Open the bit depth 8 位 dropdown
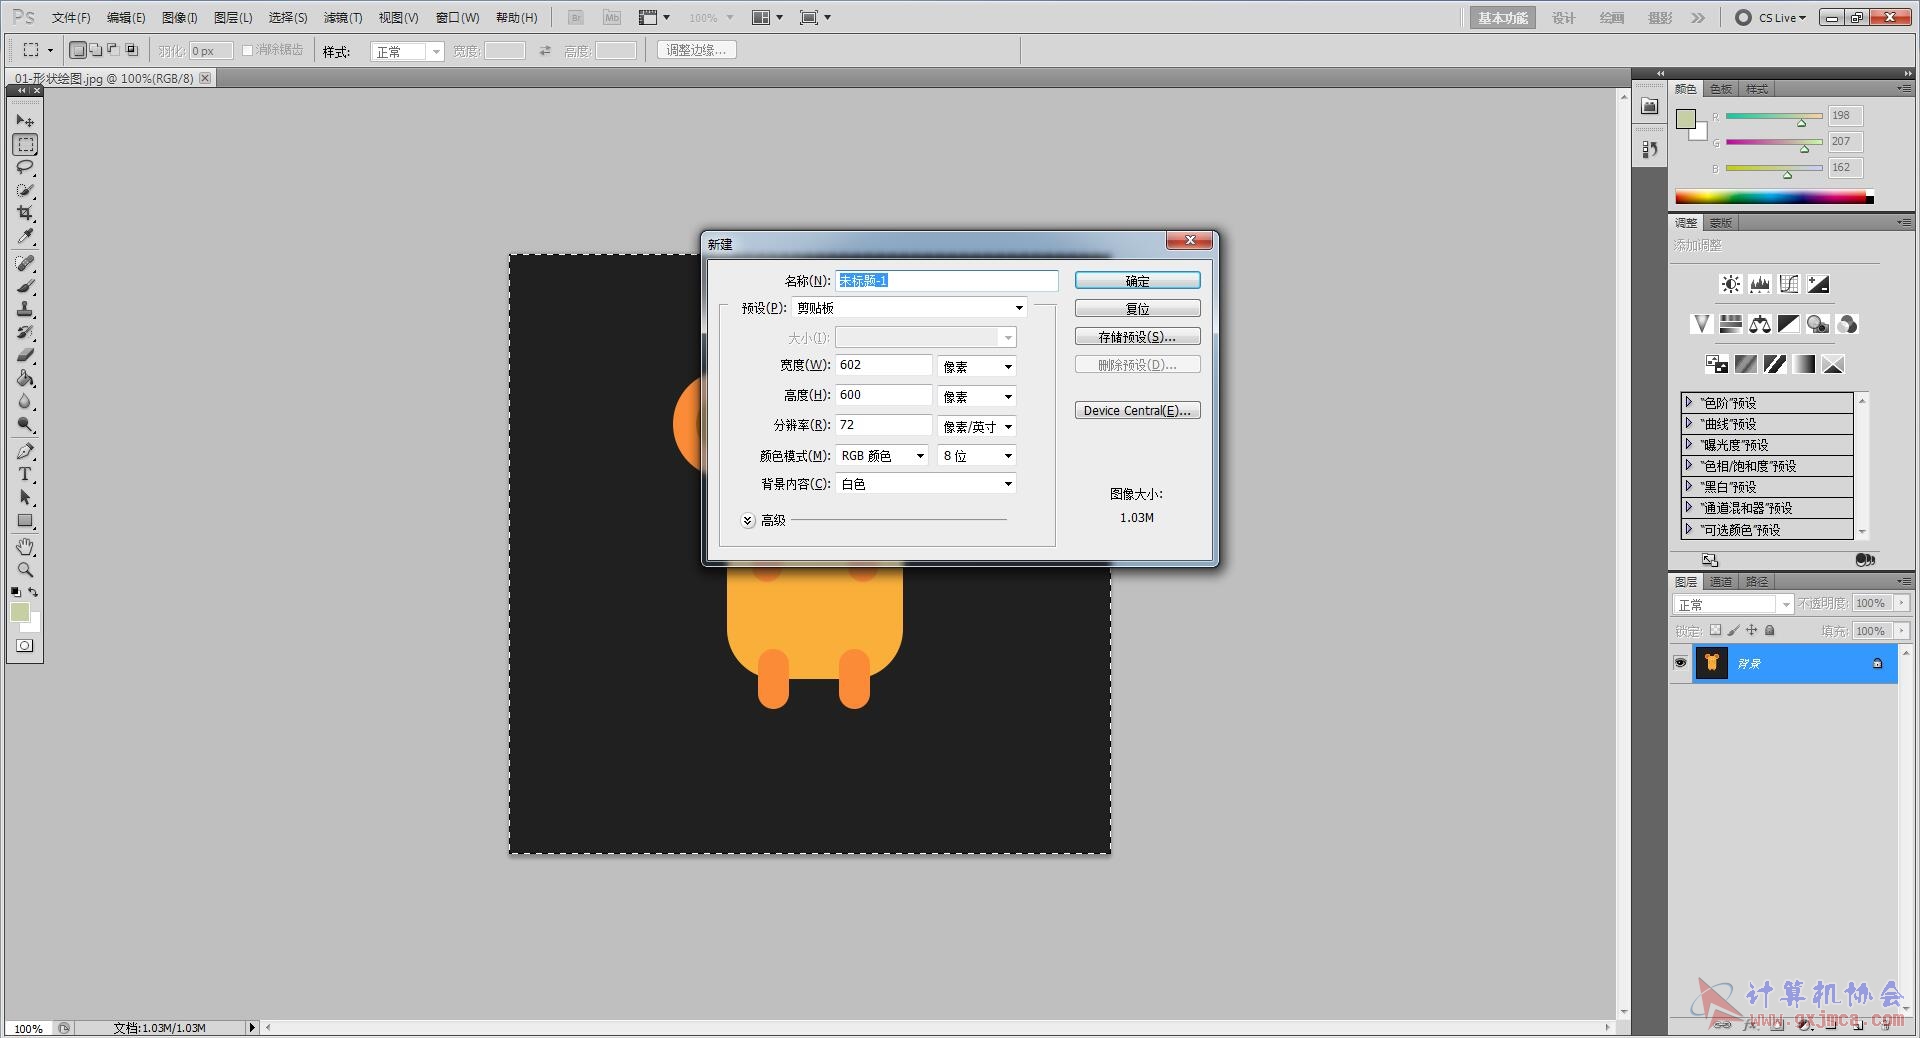The width and height of the screenshot is (1920, 1038). [977, 456]
